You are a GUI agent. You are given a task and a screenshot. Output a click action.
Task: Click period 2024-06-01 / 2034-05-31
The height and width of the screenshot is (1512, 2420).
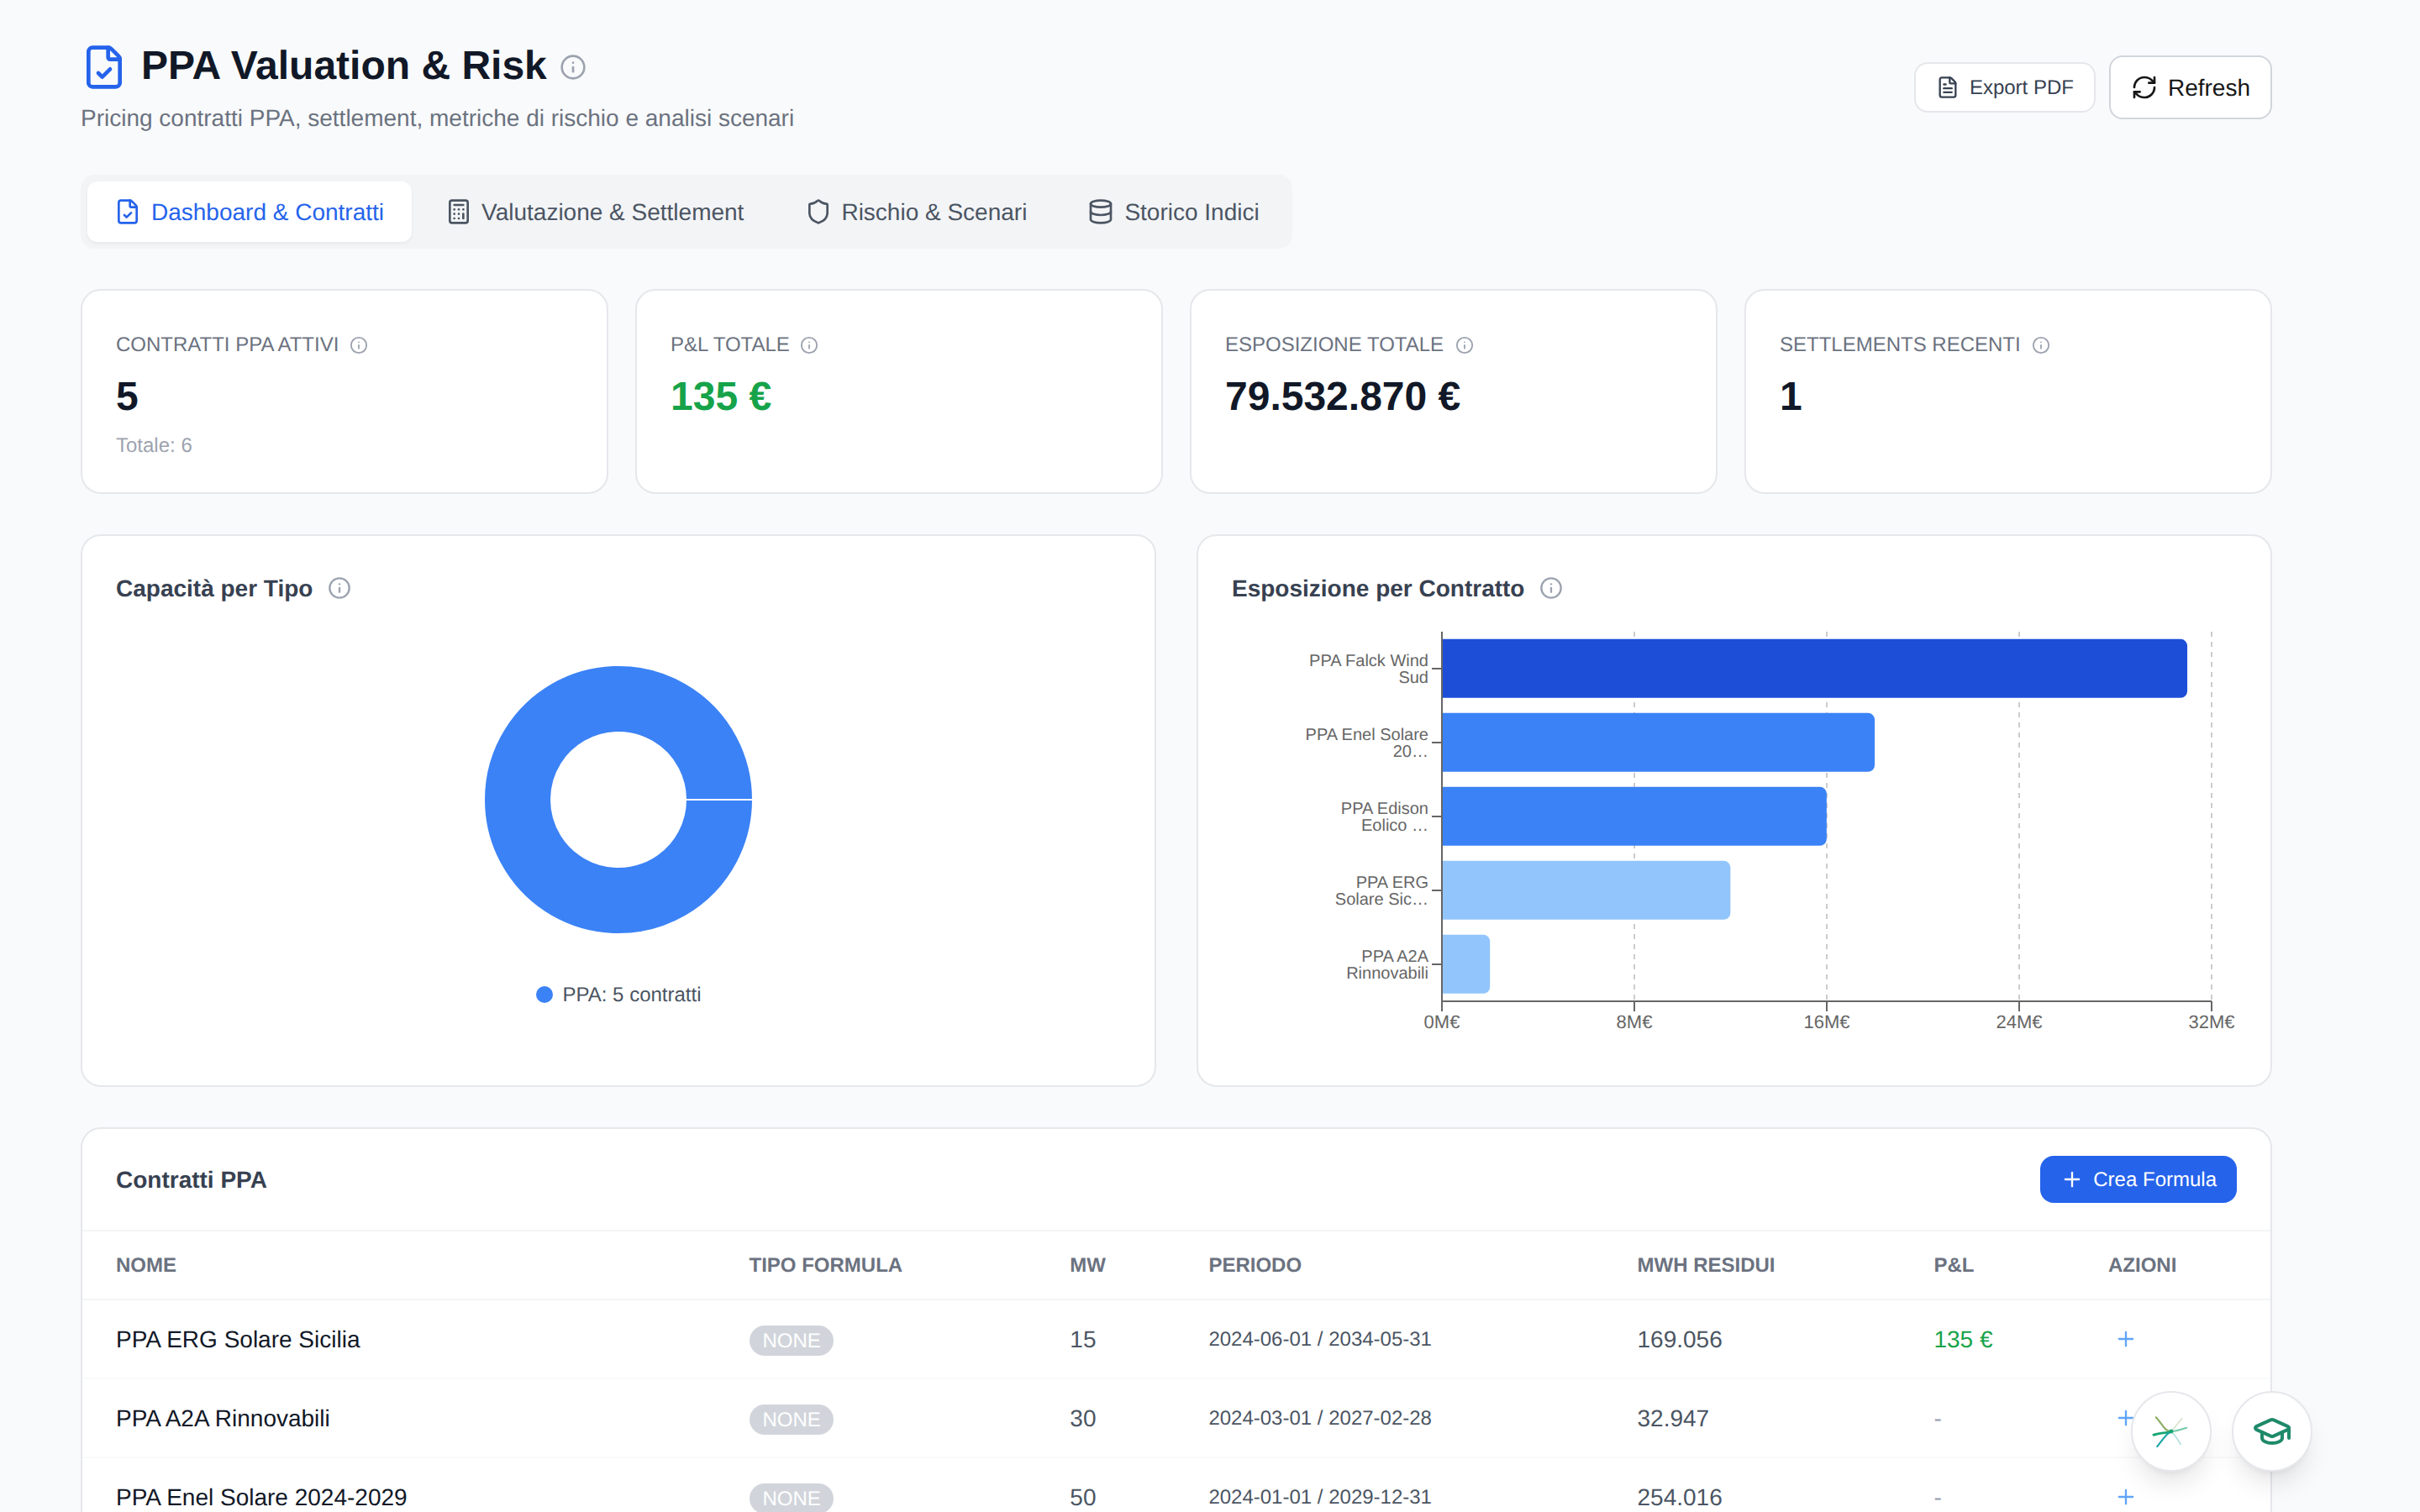[x=1319, y=1339]
